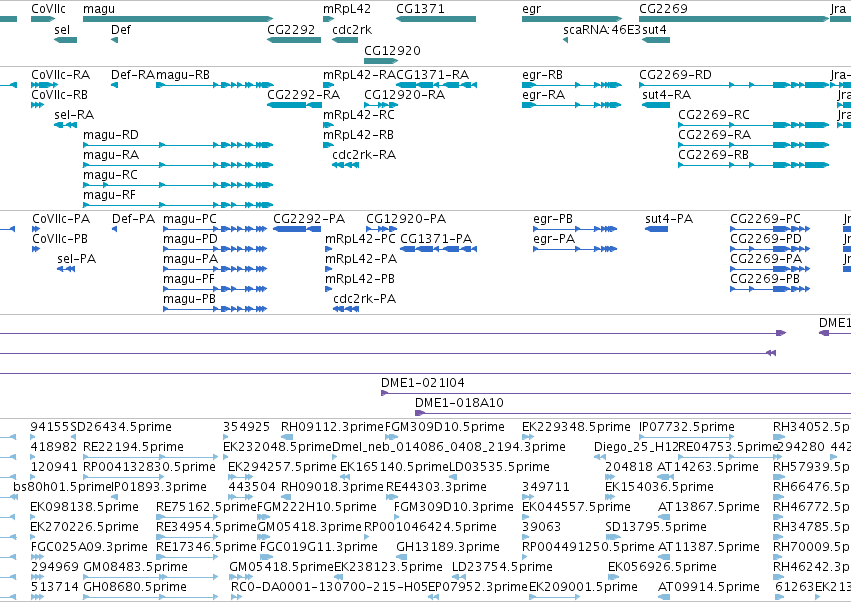Select protein sel-PA
Image resolution: width=851 pixels, height=602 pixels.
pos(77,259)
